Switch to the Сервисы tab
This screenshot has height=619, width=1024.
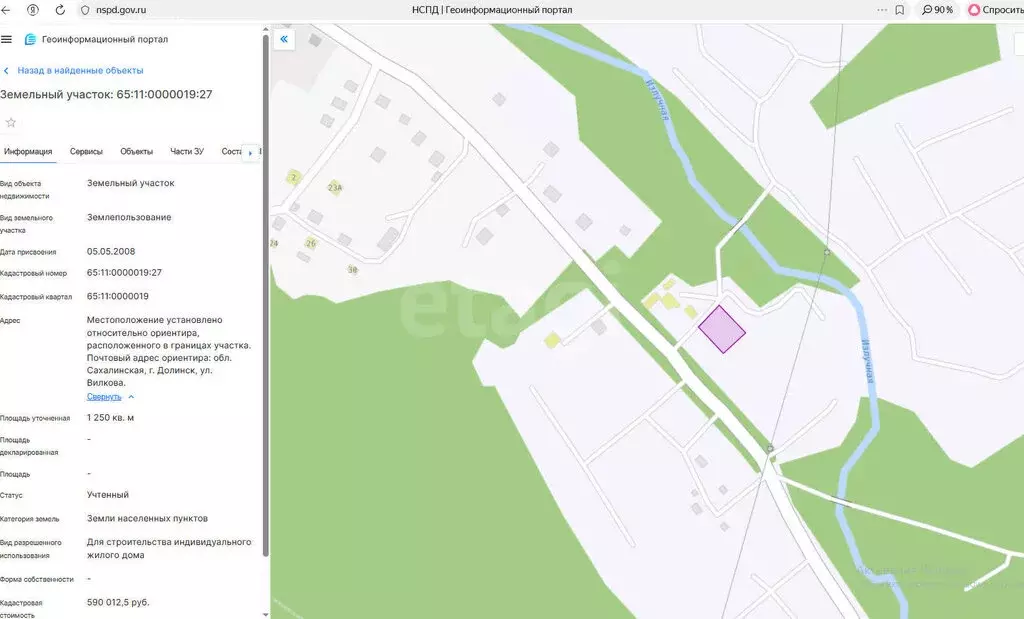pos(86,152)
